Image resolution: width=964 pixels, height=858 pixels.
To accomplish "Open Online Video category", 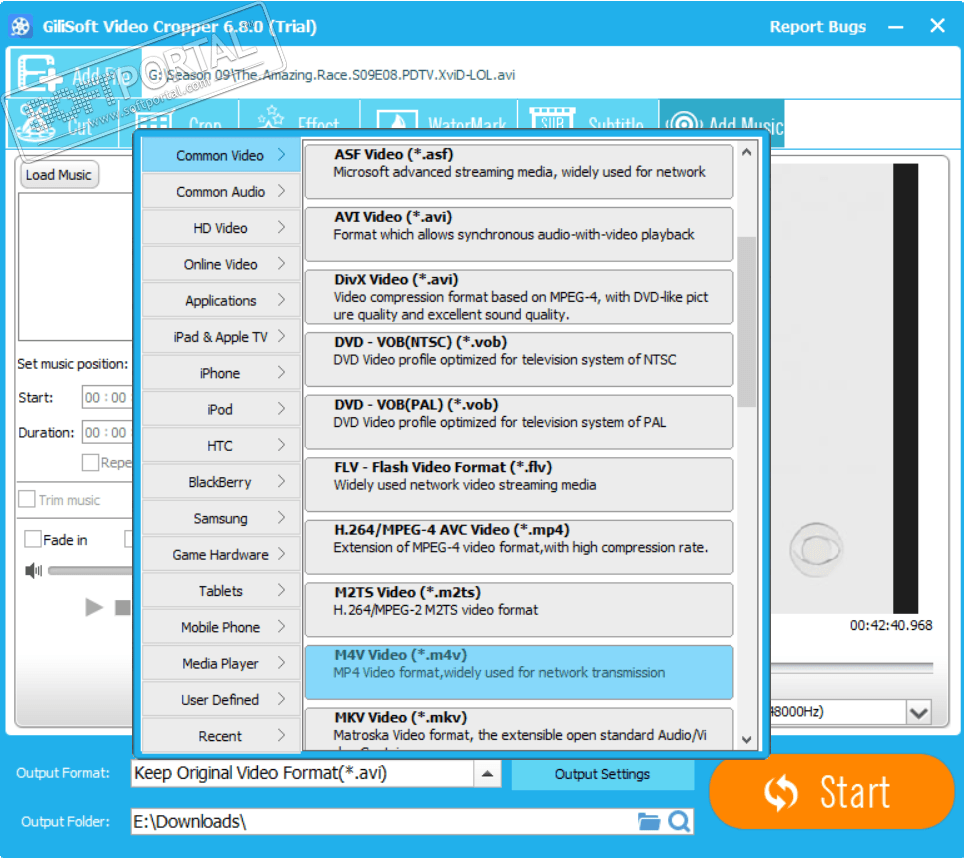I will (221, 264).
